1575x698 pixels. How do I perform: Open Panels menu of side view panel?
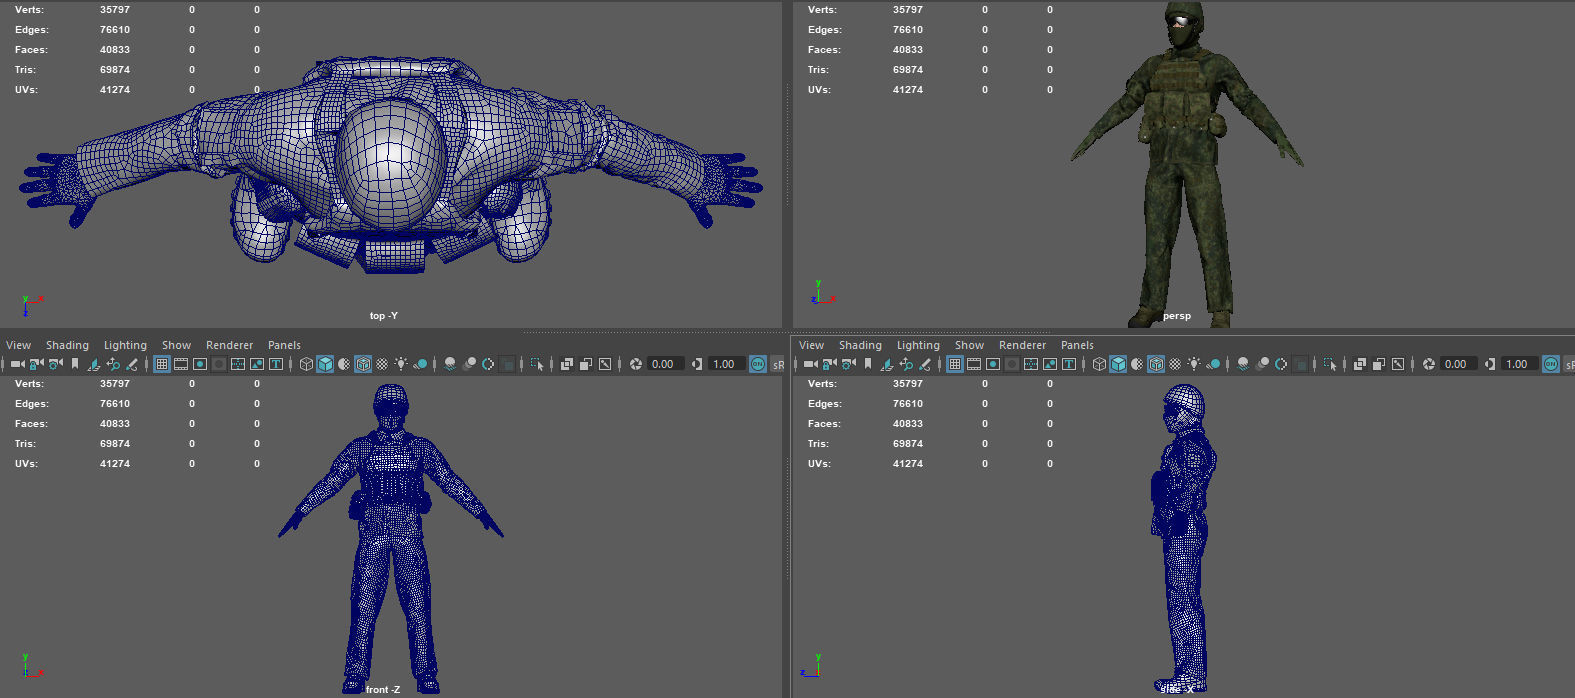pos(1077,345)
